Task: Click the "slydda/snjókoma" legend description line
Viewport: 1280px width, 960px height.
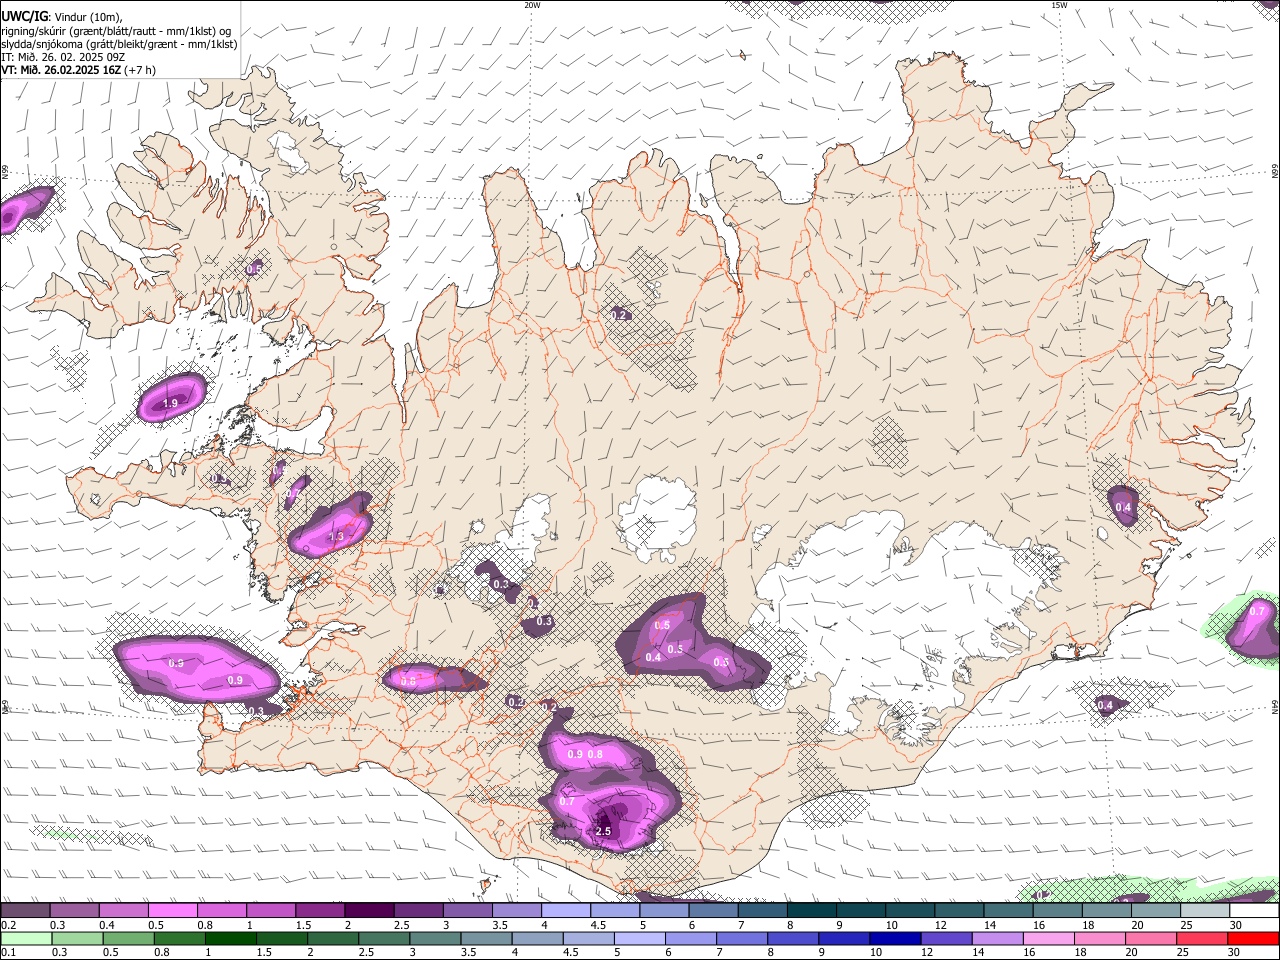Action: pos(119,44)
